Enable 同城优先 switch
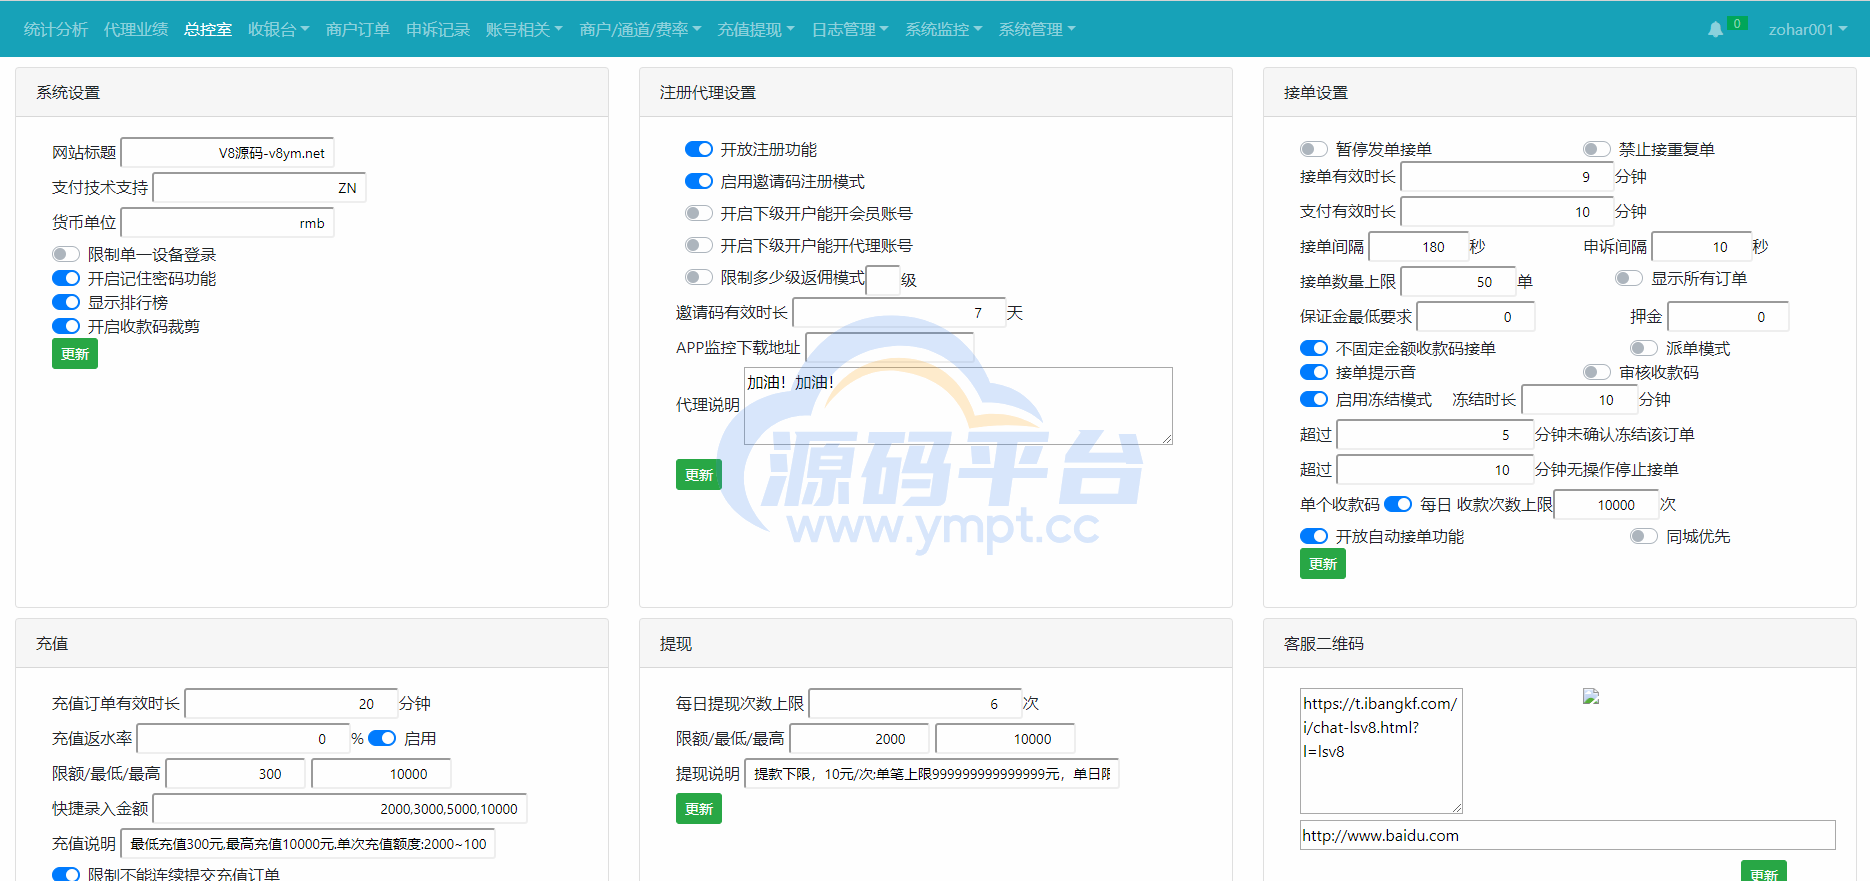Screen dimensions: 1870x881 coord(1644,536)
